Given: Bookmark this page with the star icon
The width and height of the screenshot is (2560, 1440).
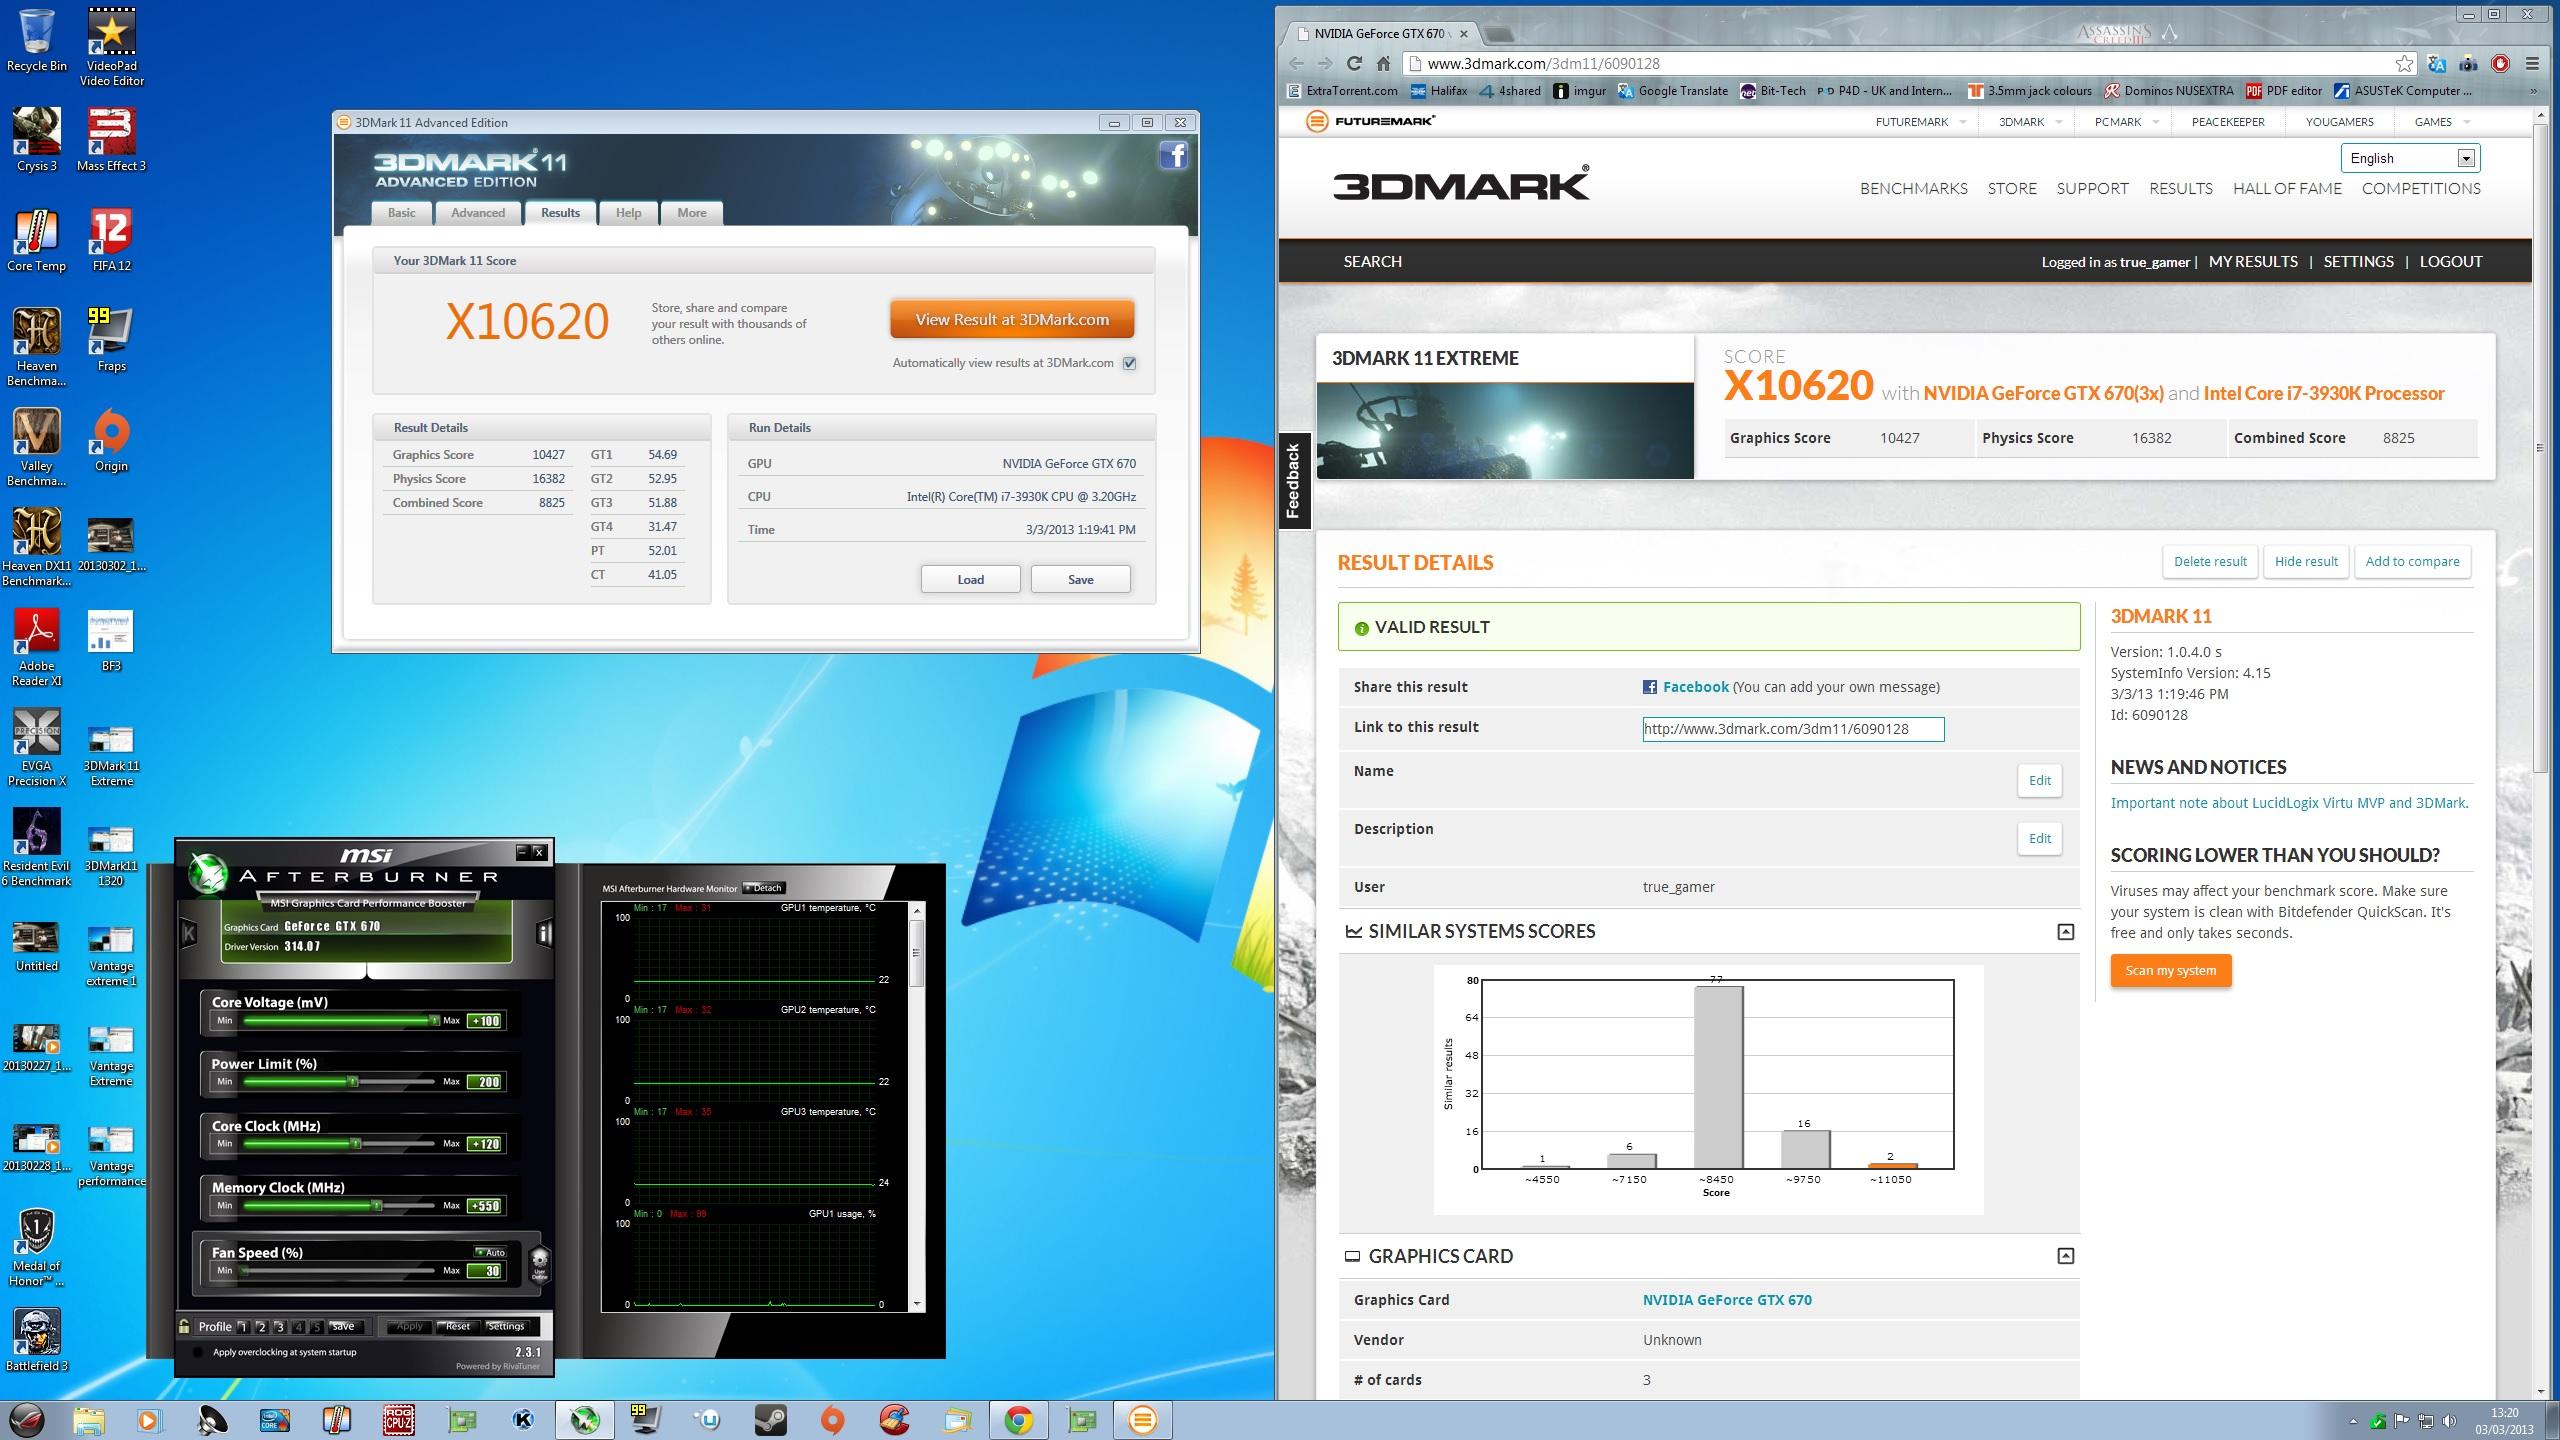Looking at the screenshot, I should click(2404, 63).
